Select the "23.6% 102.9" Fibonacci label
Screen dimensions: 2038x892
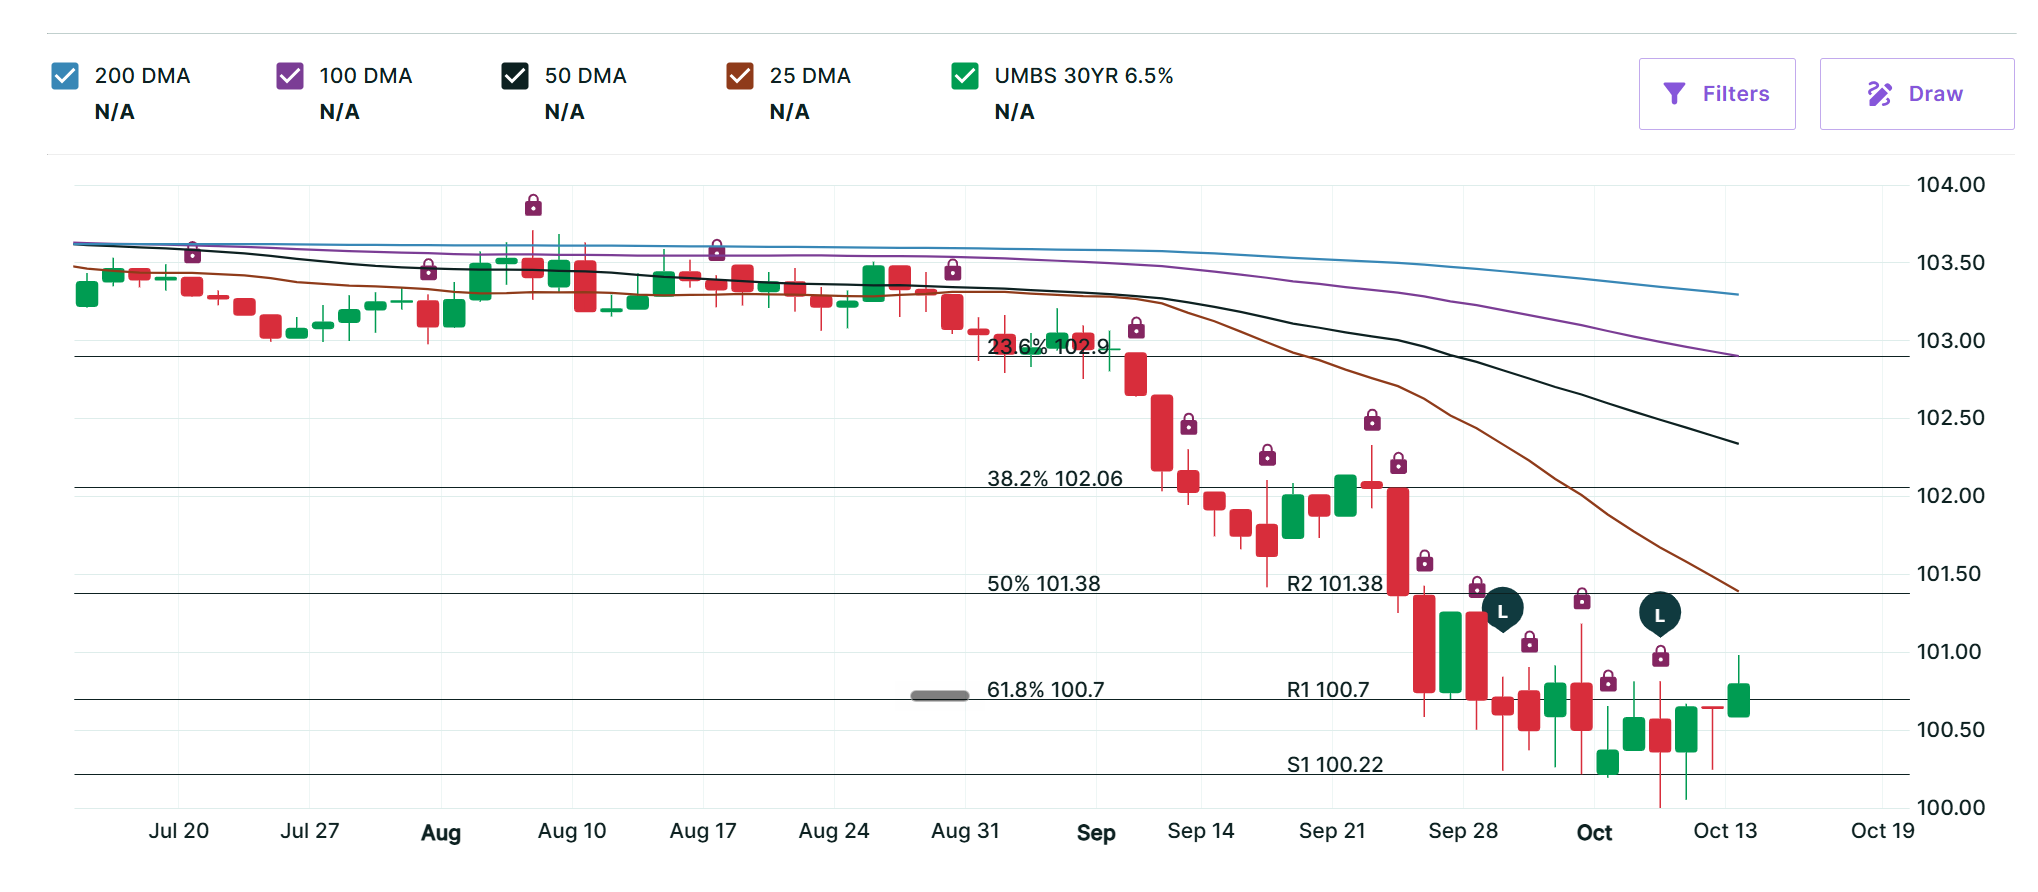pyautogui.click(x=1048, y=346)
